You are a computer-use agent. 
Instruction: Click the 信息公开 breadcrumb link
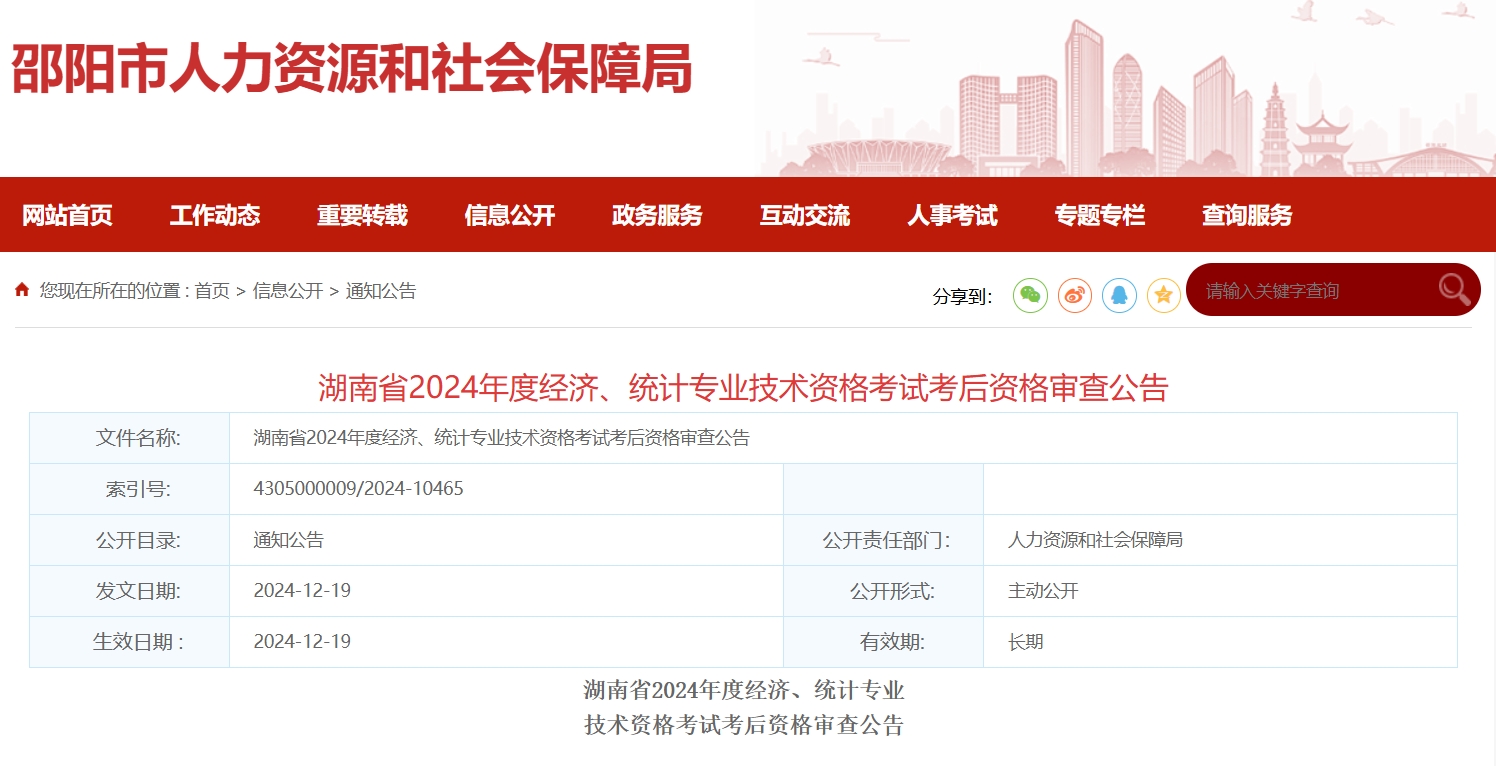[288, 291]
